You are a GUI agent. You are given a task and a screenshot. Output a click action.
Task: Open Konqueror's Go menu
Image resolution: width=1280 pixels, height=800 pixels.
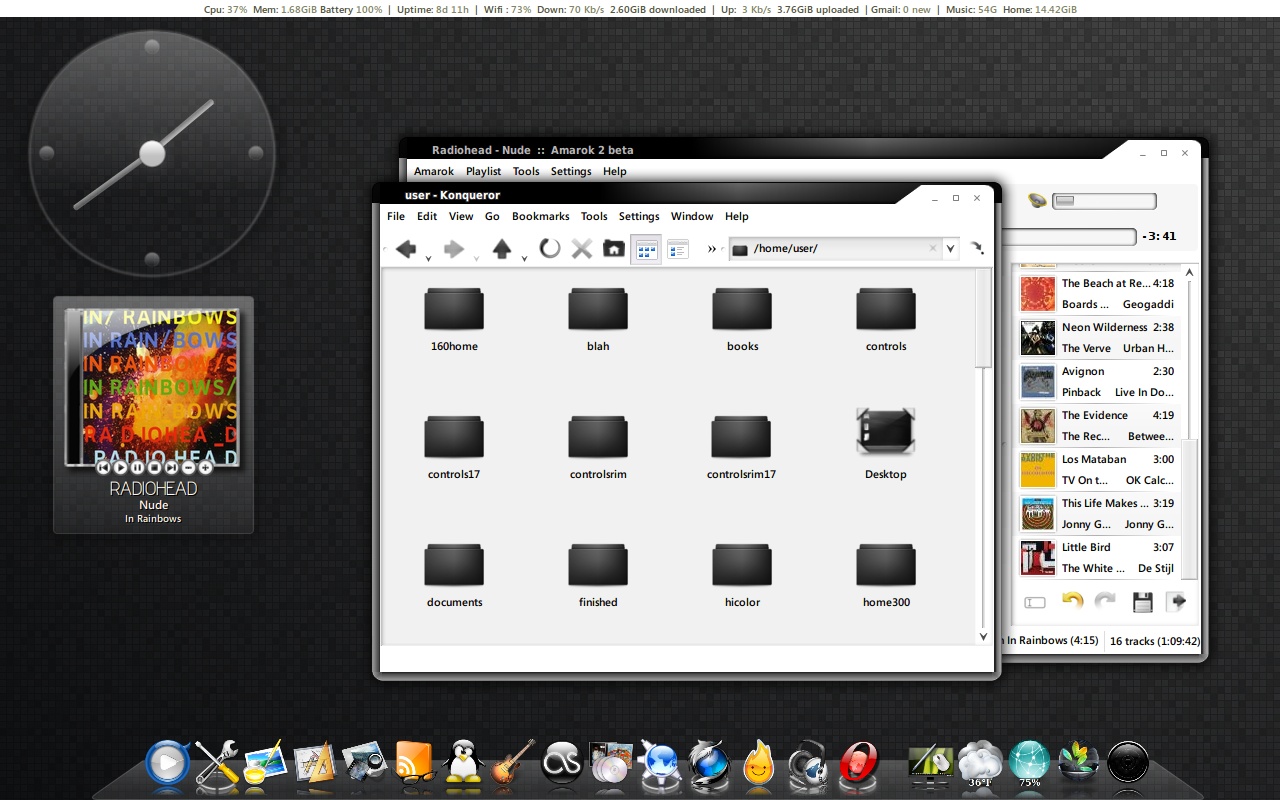(x=492, y=216)
